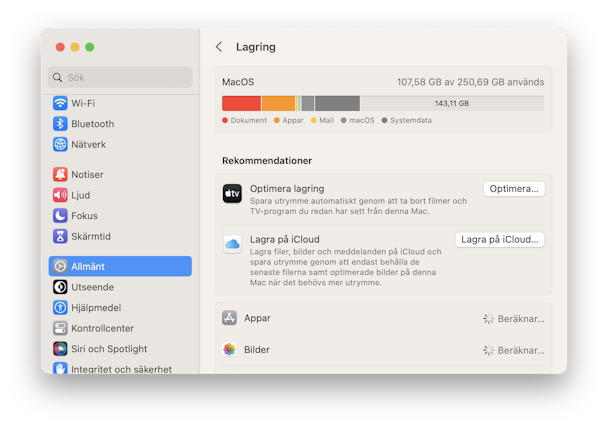Click the Wi-Fi icon in sidebar

(60, 103)
